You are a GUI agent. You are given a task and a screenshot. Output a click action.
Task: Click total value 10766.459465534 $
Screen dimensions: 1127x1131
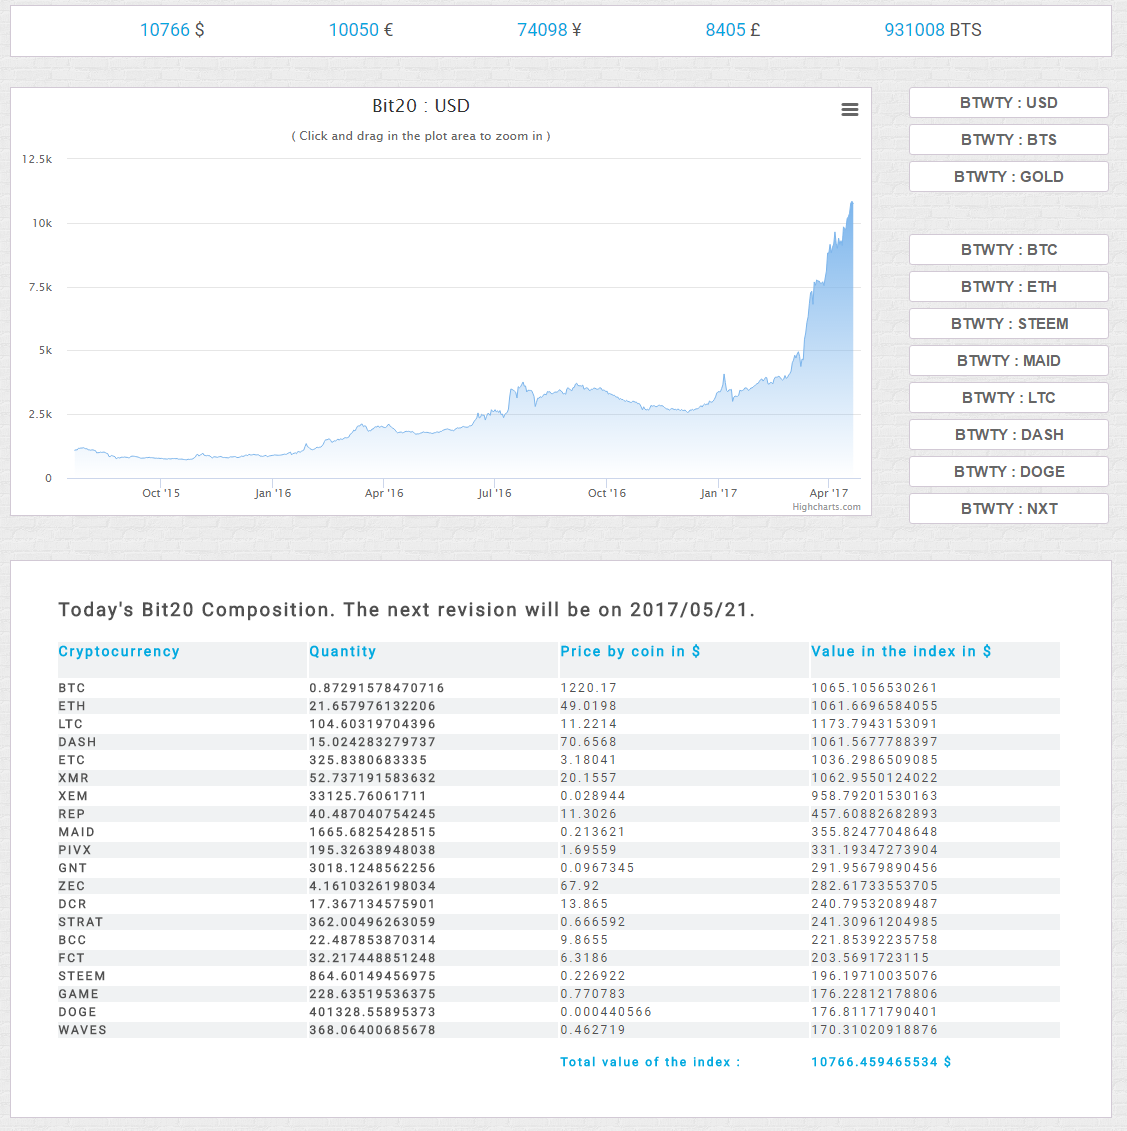(x=881, y=1062)
